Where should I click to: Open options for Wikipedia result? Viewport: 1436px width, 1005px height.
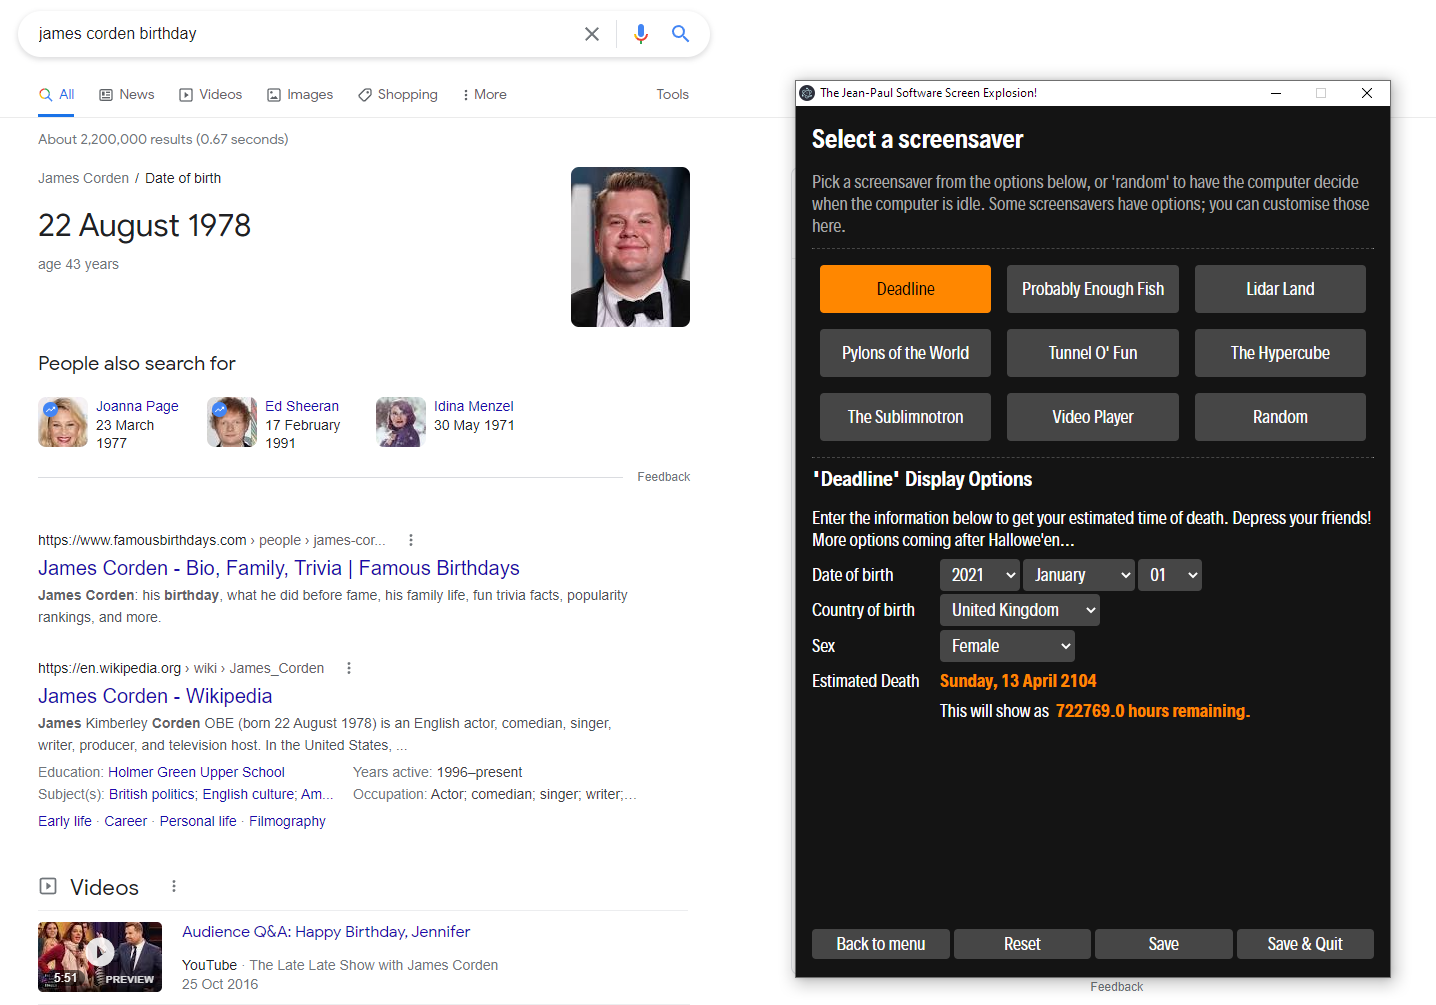(x=349, y=668)
